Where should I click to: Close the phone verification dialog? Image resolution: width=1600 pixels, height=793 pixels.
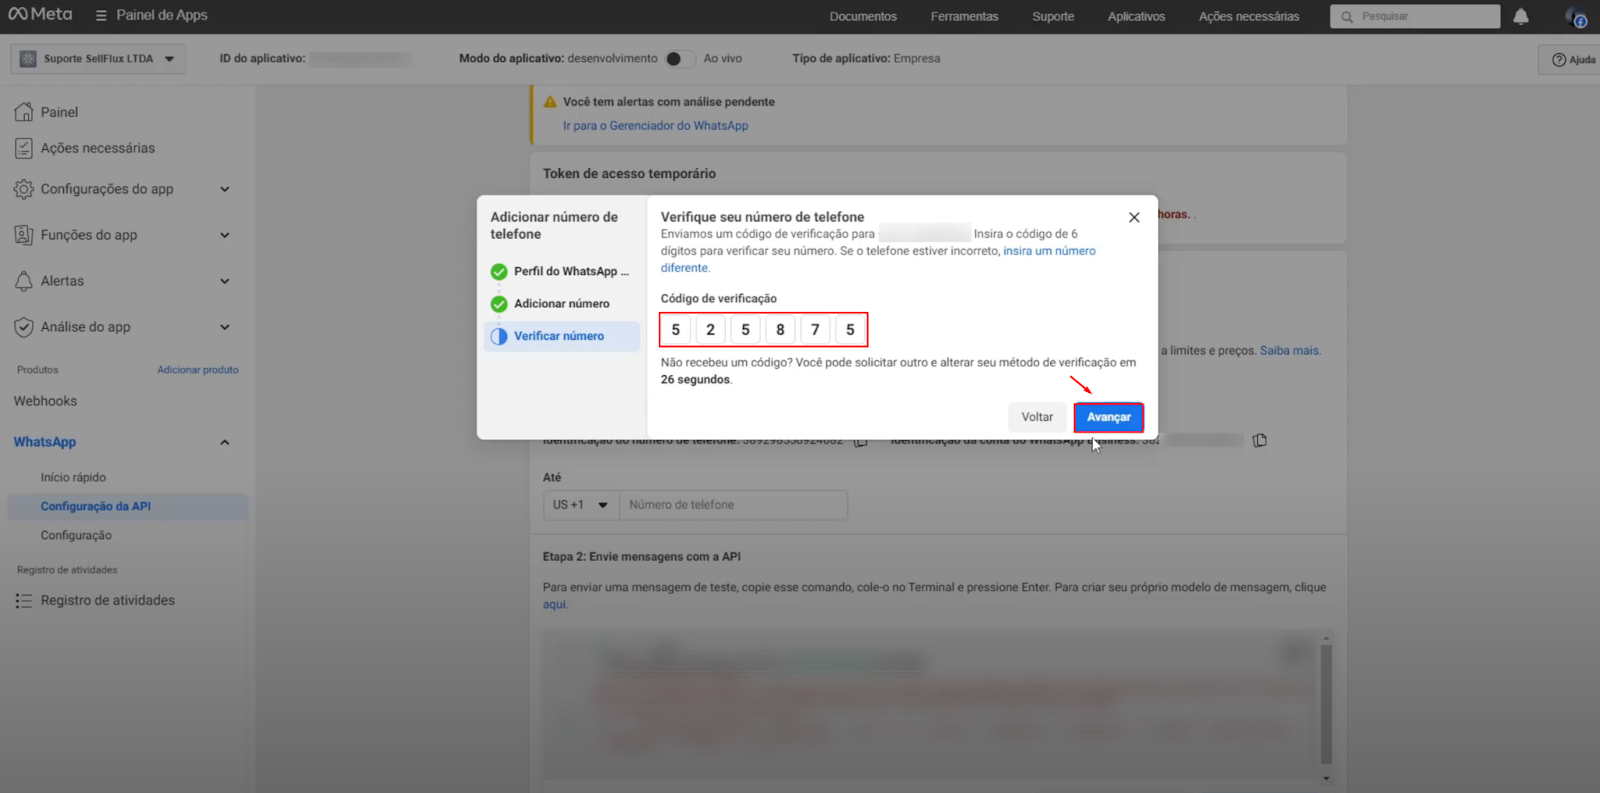(x=1134, y=217)
